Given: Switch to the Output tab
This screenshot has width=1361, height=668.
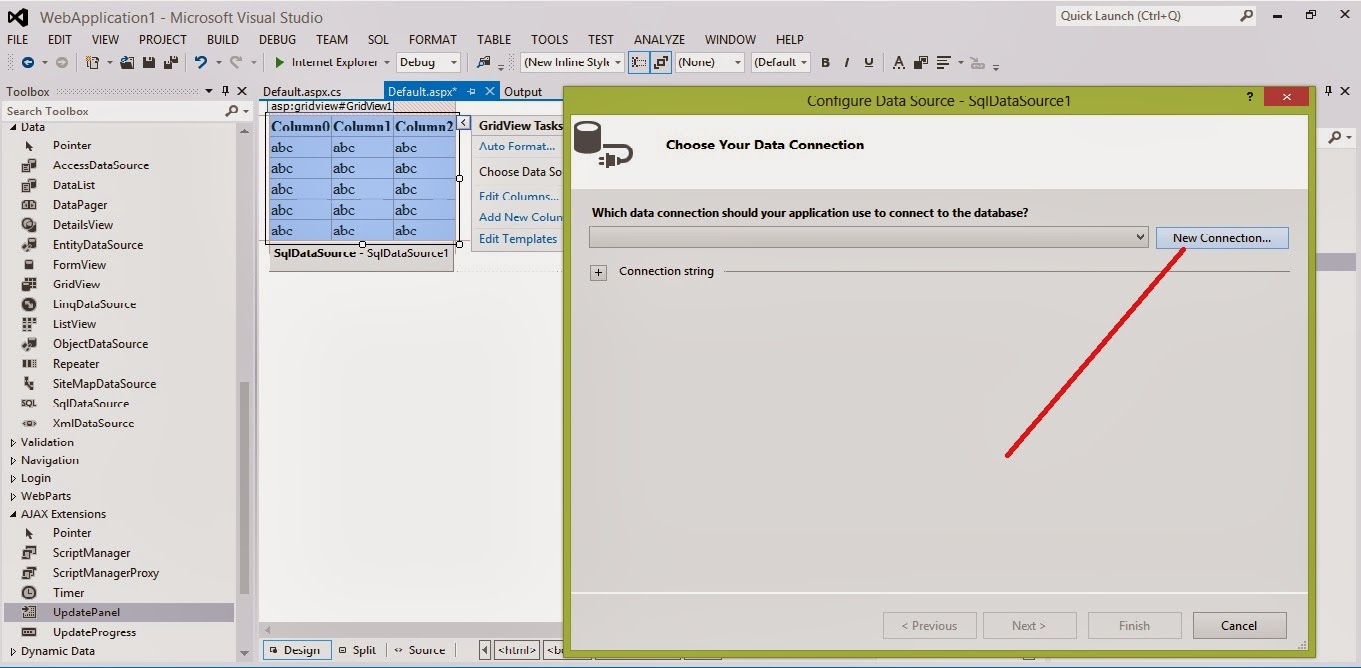Looking at the screenshot, I should pos(522,91).
